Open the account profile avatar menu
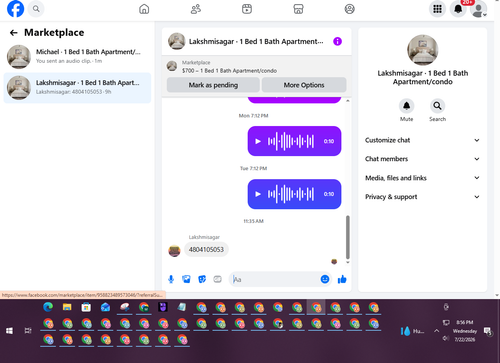The width and height of the screenshot is (500, 363). [x=478, y=9]
